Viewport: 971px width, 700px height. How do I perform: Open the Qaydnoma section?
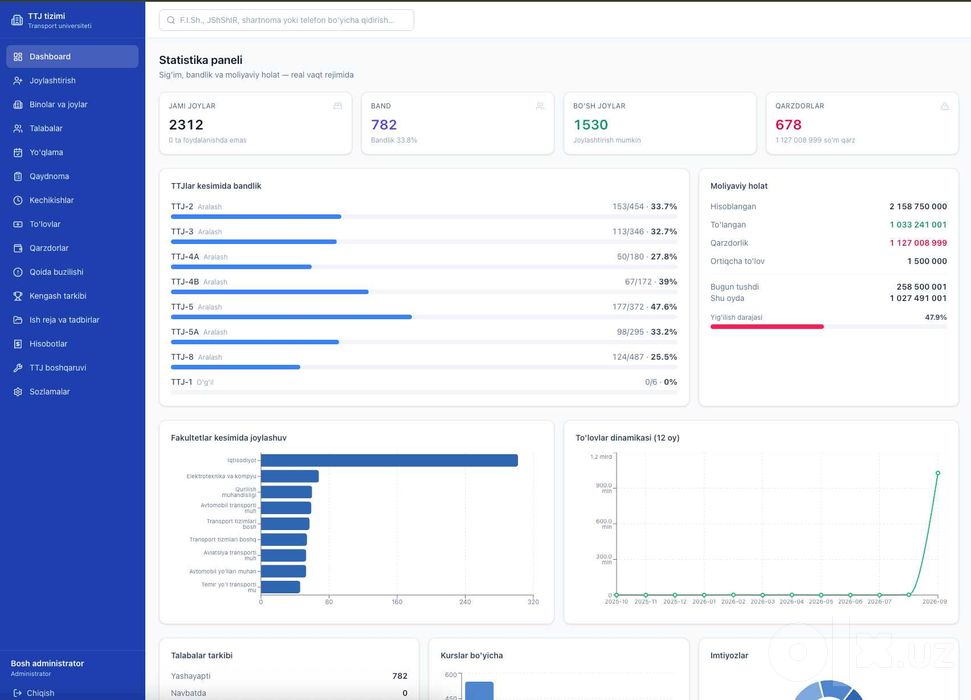click(x=72, y=177)
